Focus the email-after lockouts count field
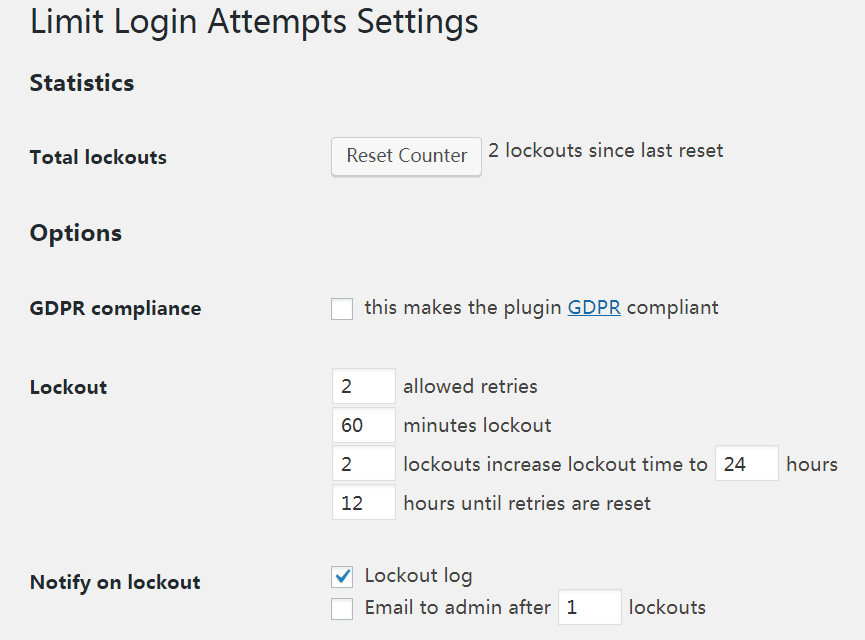 [589, 608]
